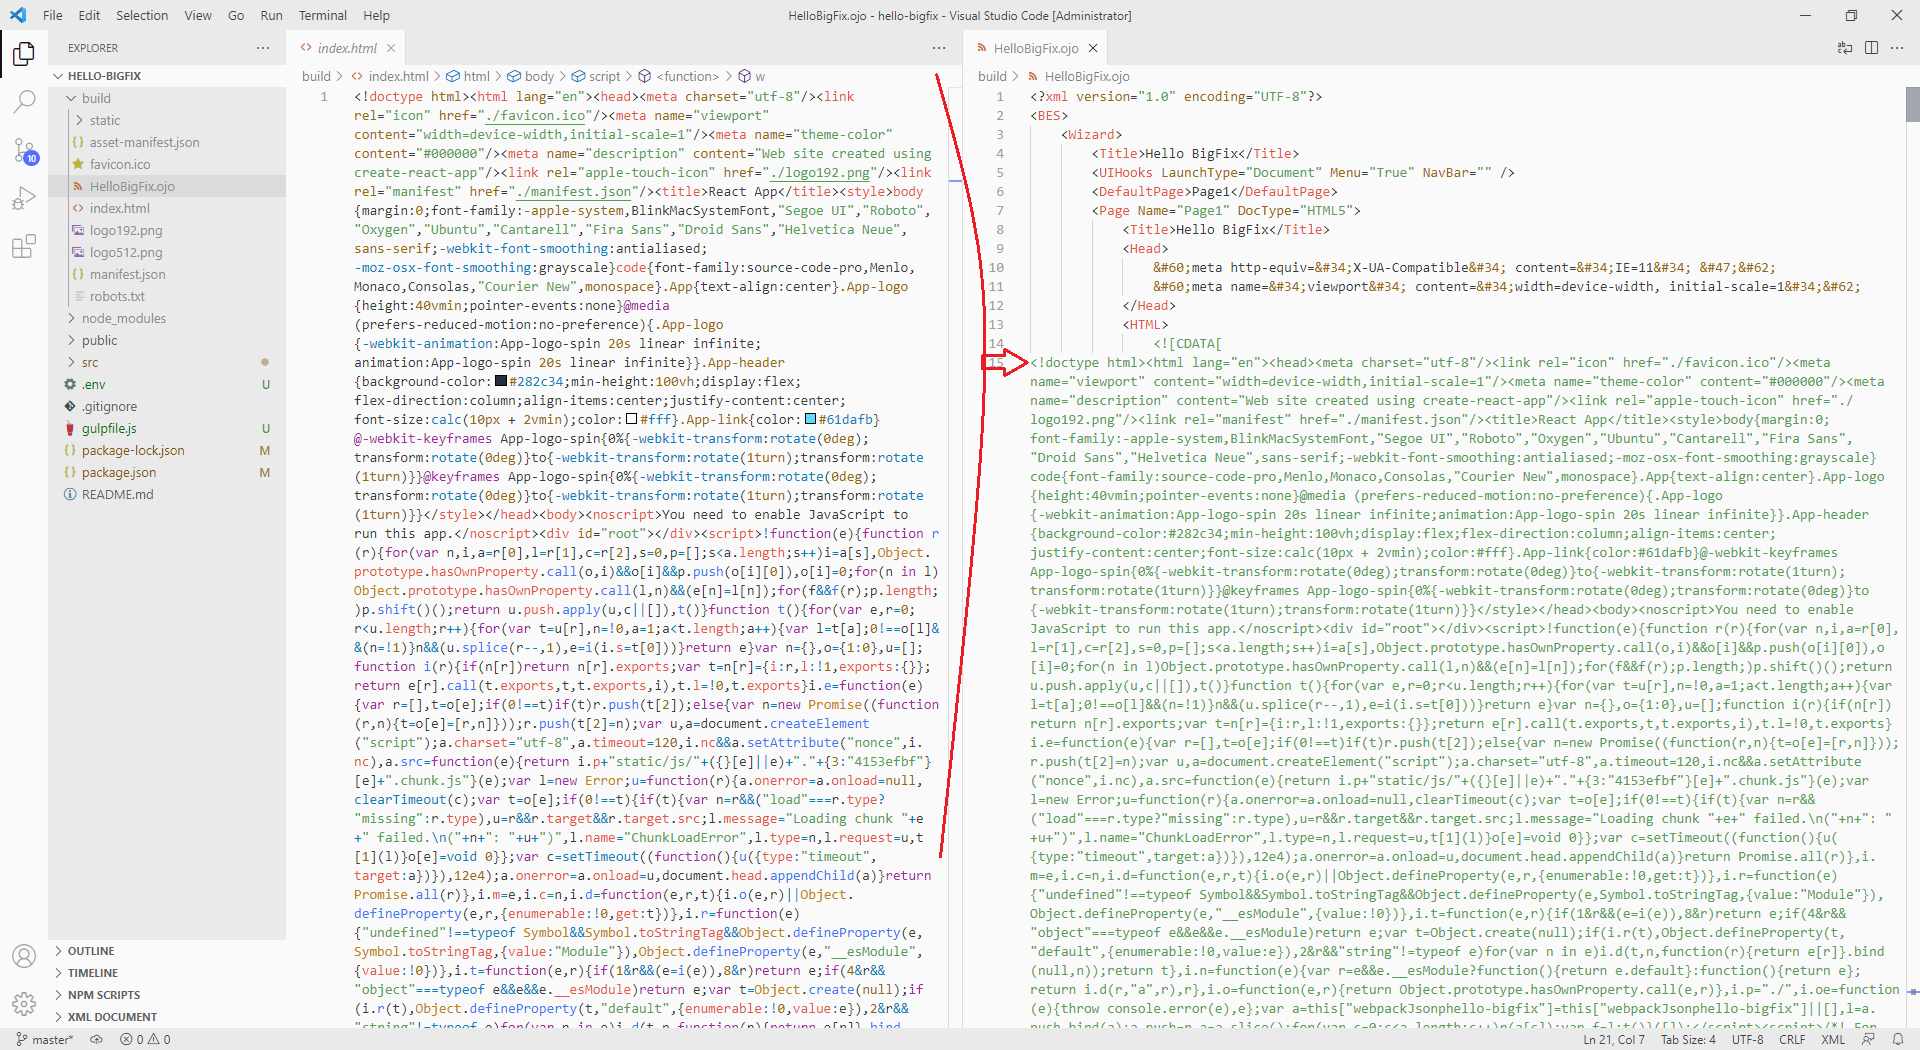The width and height of the screenshot is (1920, 1050).
Task: Click the 'script' breadcrumb in left editor
Action: click(596, 76)
